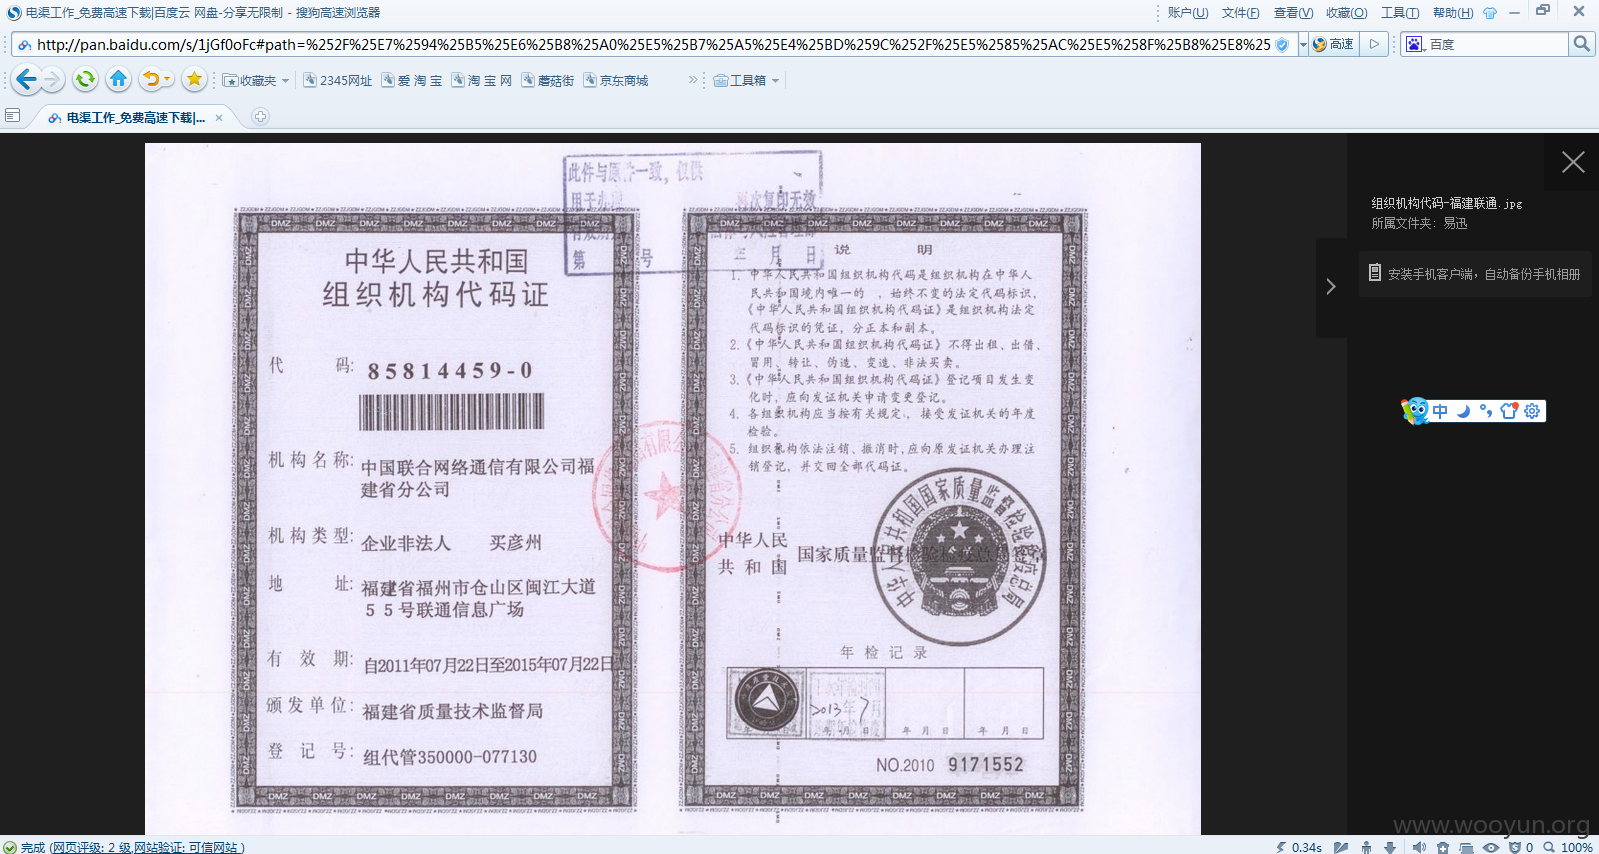Click 安装手机客户端 backup prompt

coord(1474,274)
